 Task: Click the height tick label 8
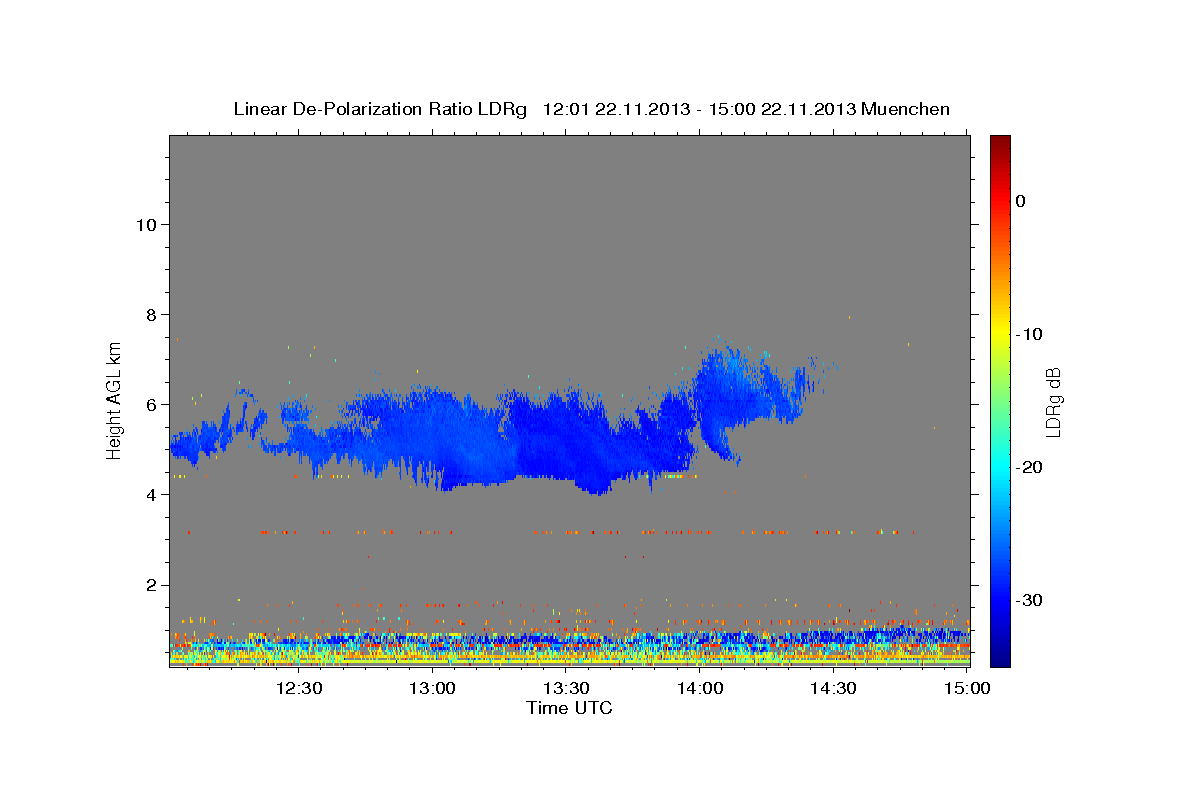point(150,314)
